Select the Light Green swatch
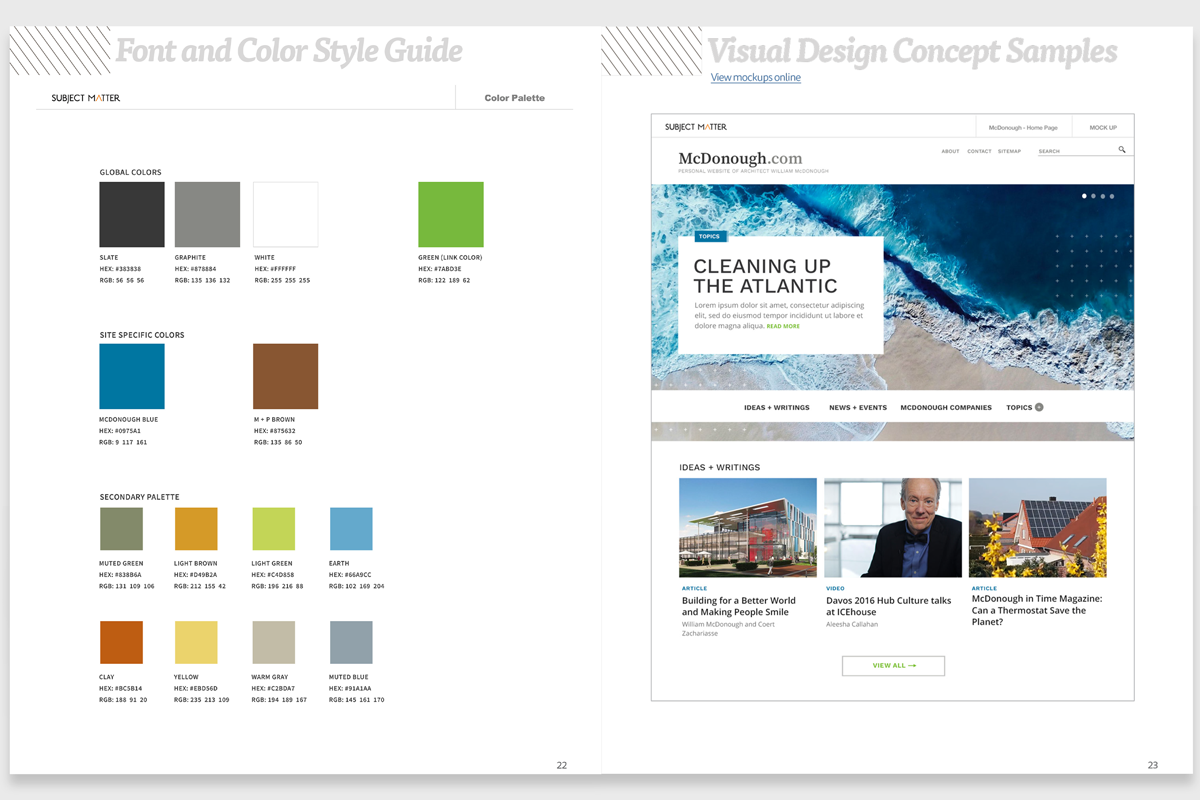 (273, 529)
